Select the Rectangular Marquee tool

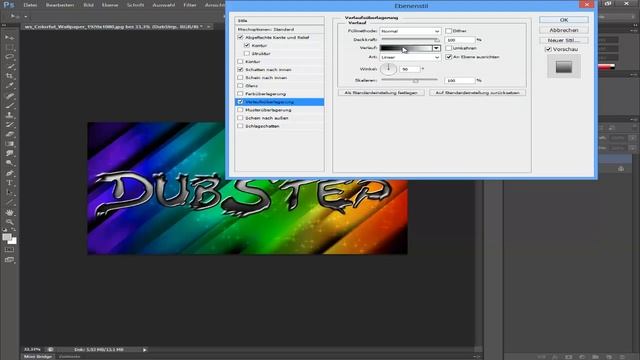[x=9, y=47]
